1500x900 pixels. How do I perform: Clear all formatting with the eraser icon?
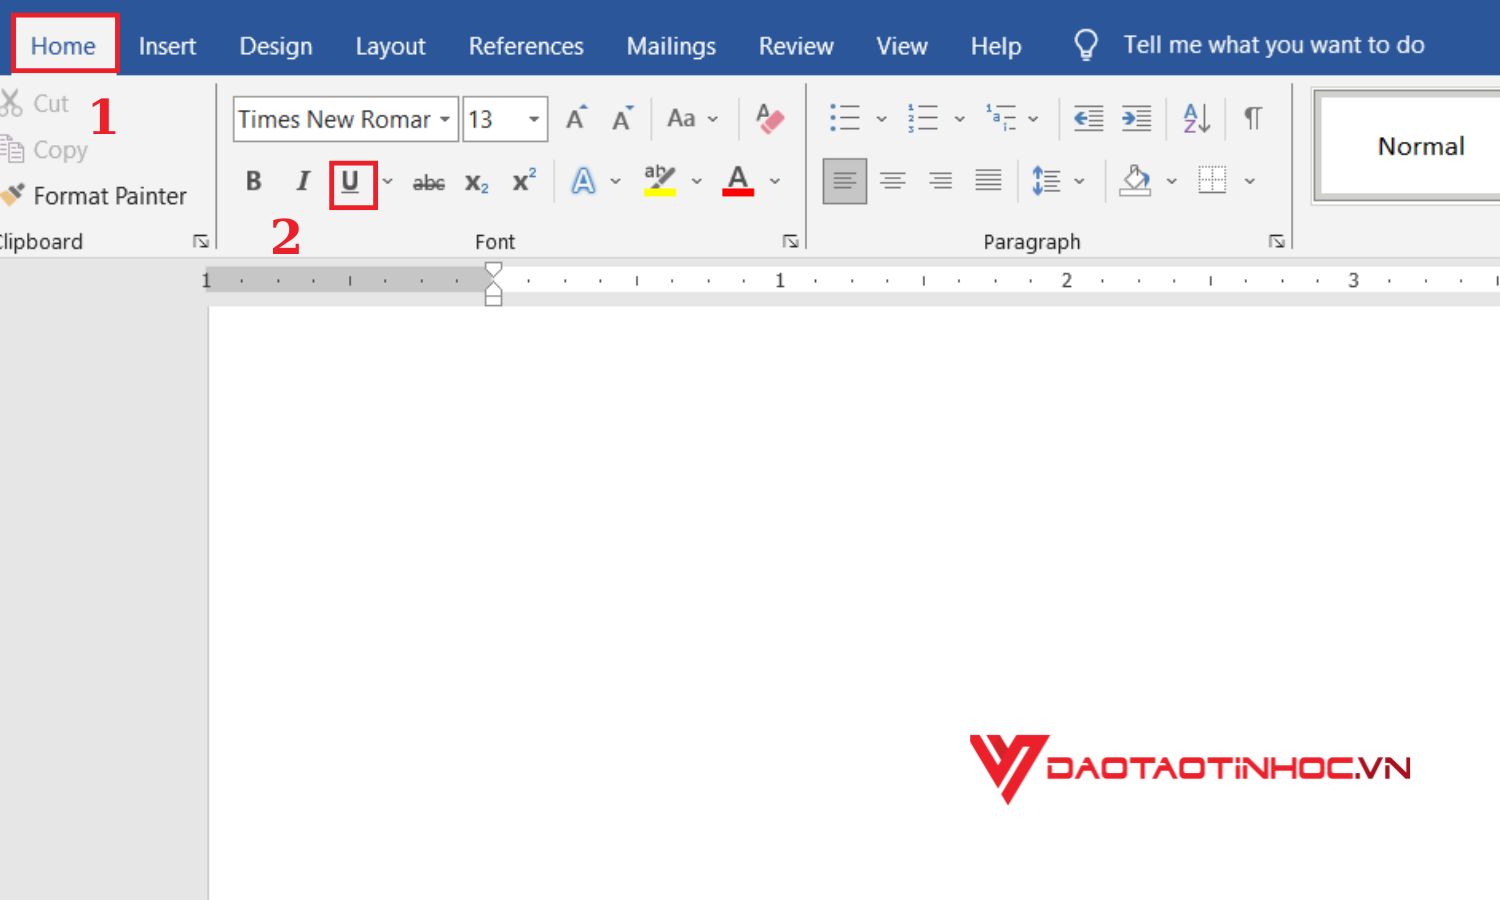point(768,118)
